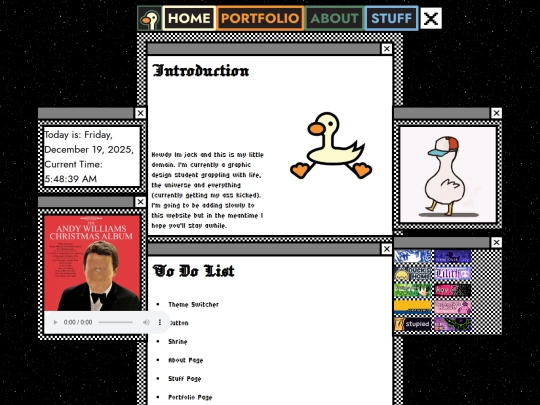The image size is (540, 405).
Task: Go to the PORTFOLIO page
Action: (x=260, y=18)
